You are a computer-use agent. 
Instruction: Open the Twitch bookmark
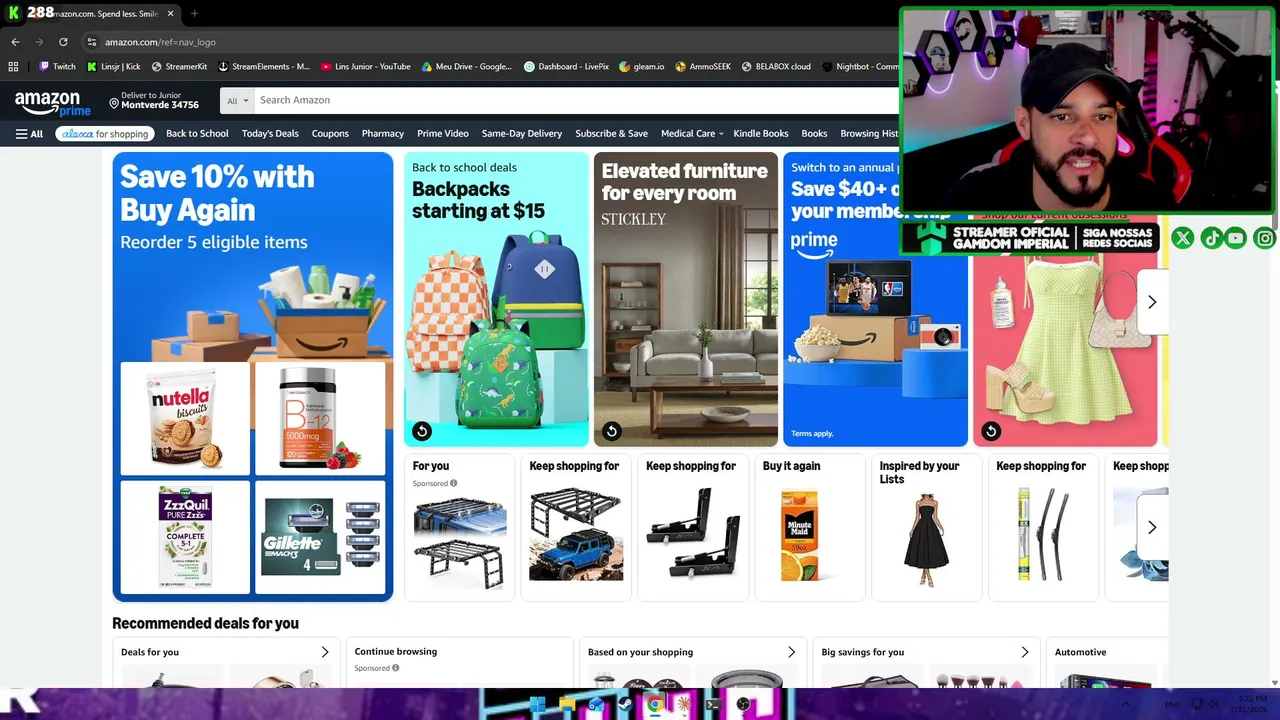tap(57, 67)
